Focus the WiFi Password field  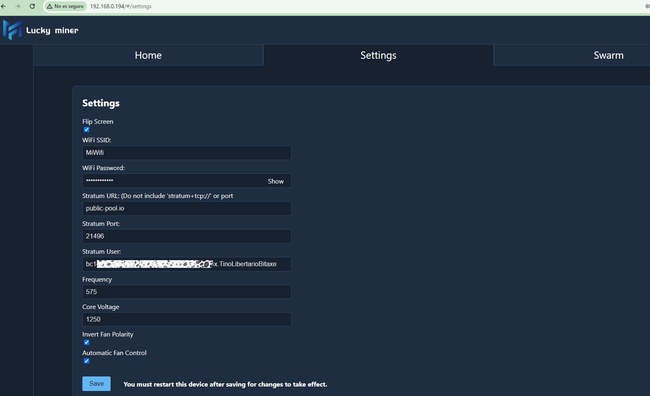(x=174, y=180)
